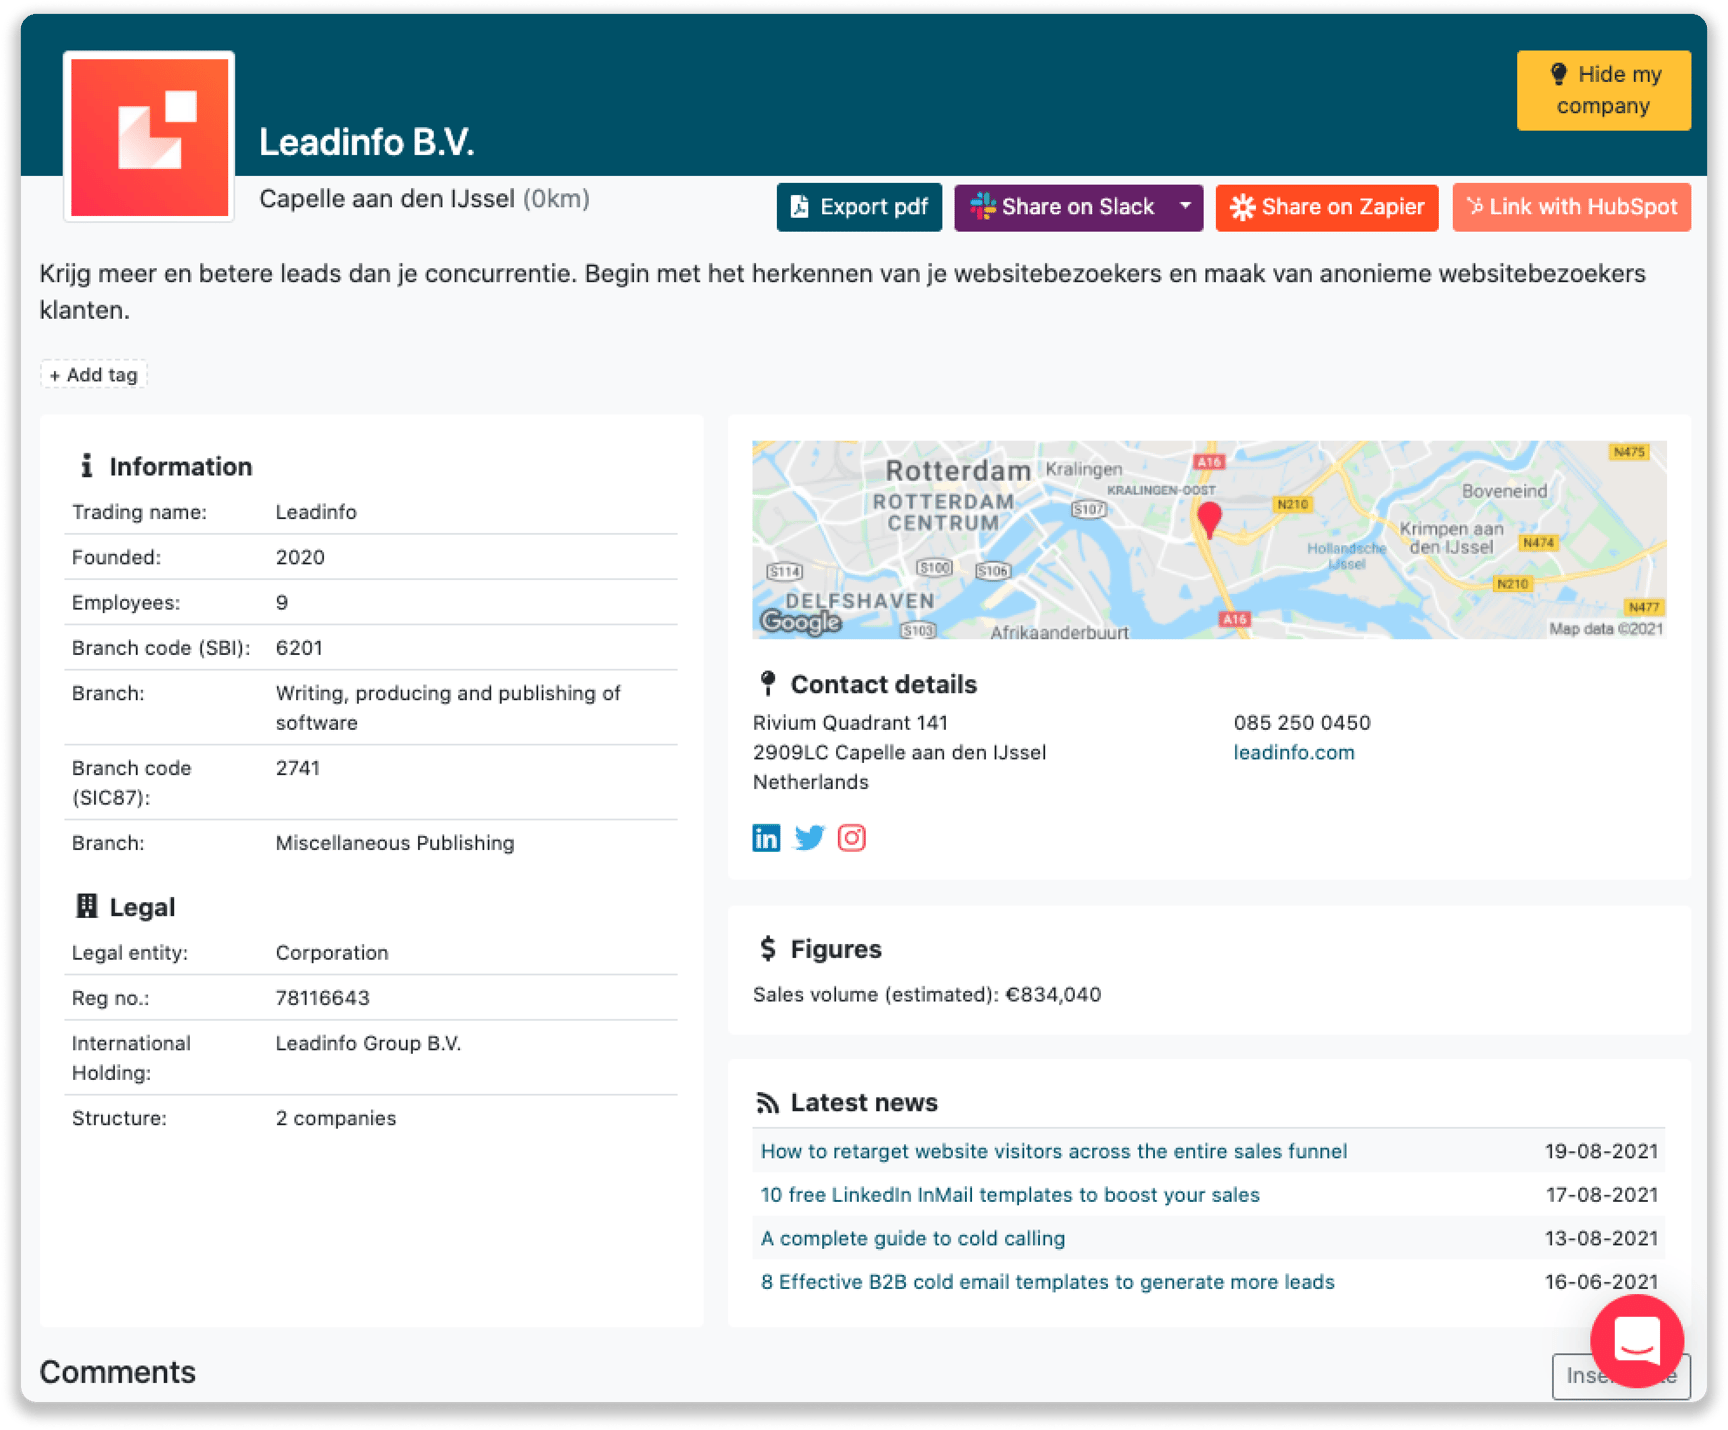Link this company with HubSpot

pyautogui.click(x=1571, y=207)
